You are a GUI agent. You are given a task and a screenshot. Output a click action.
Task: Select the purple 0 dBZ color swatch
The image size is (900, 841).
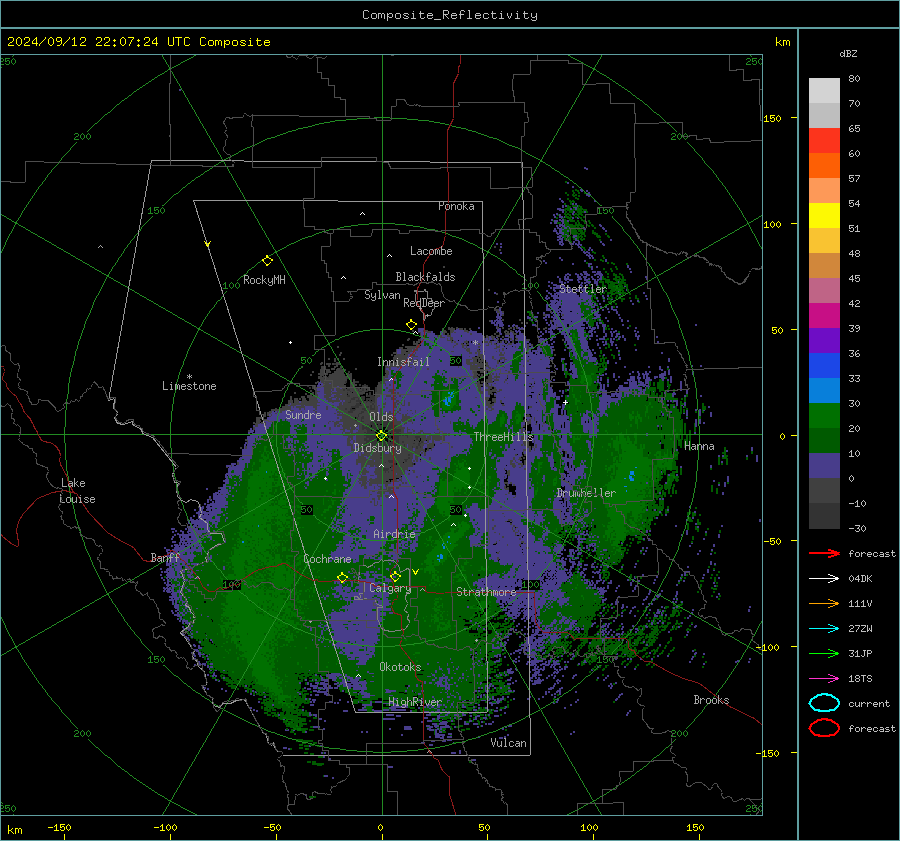(x=824, y=465)
